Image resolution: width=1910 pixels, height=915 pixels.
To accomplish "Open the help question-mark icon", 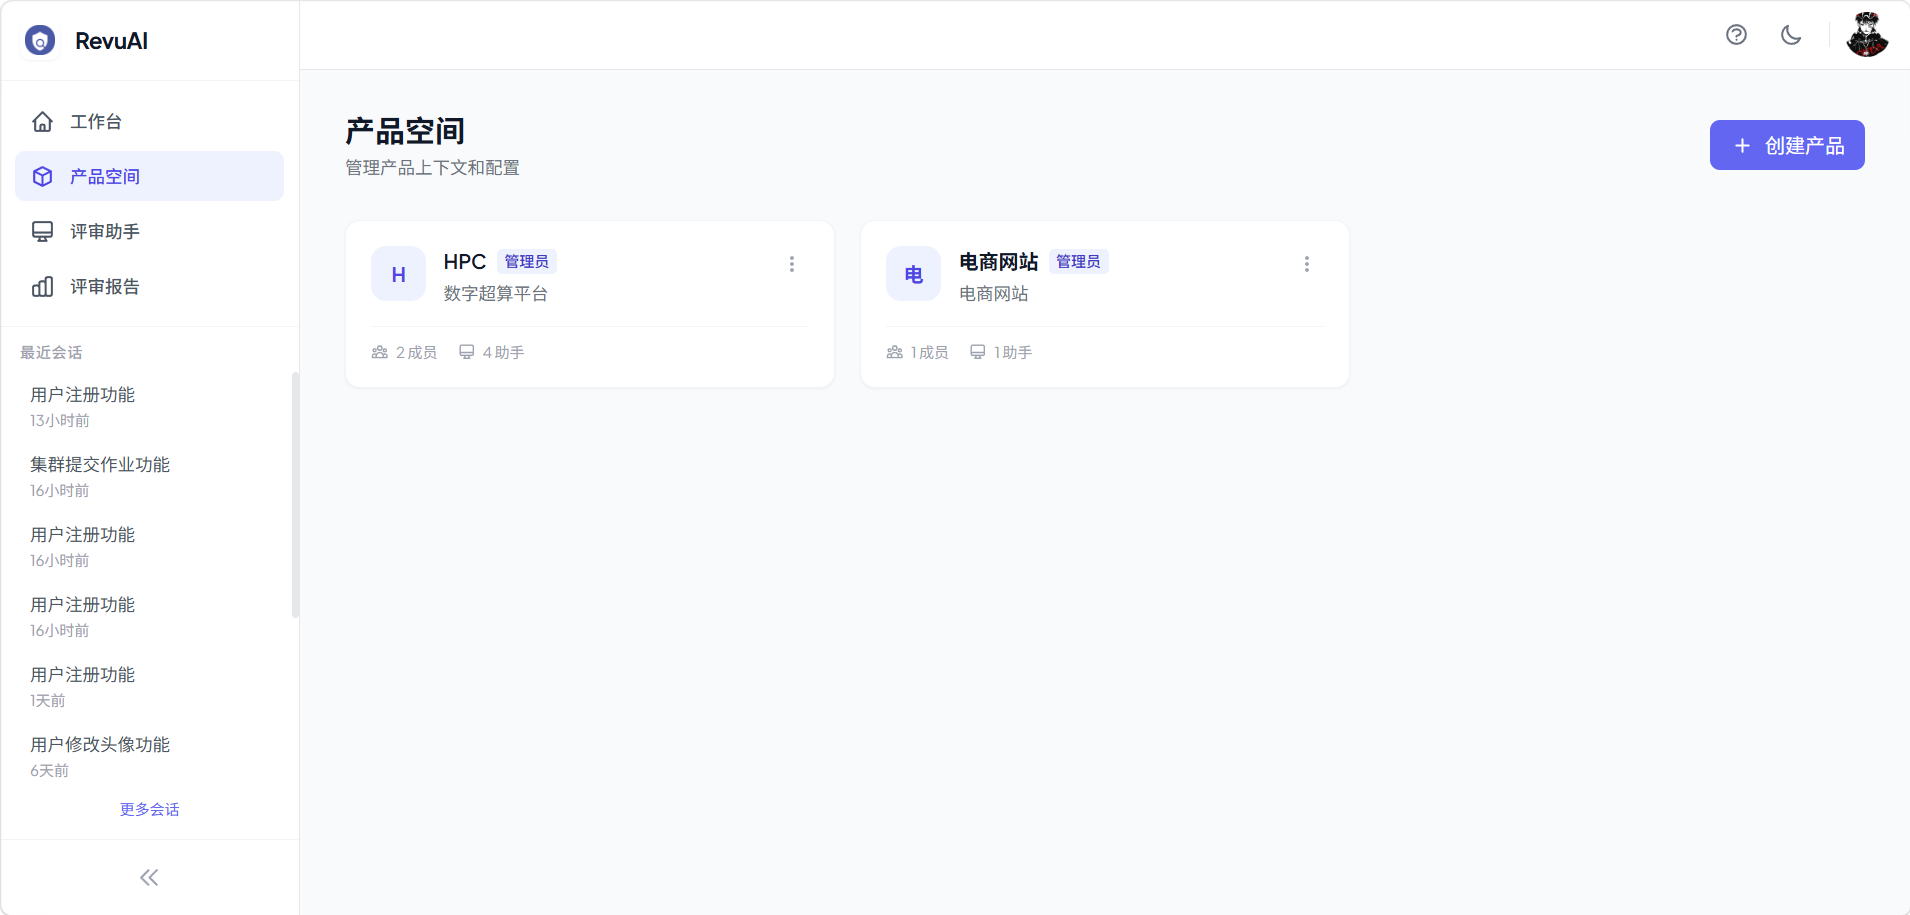I will tap(1736, 35).
